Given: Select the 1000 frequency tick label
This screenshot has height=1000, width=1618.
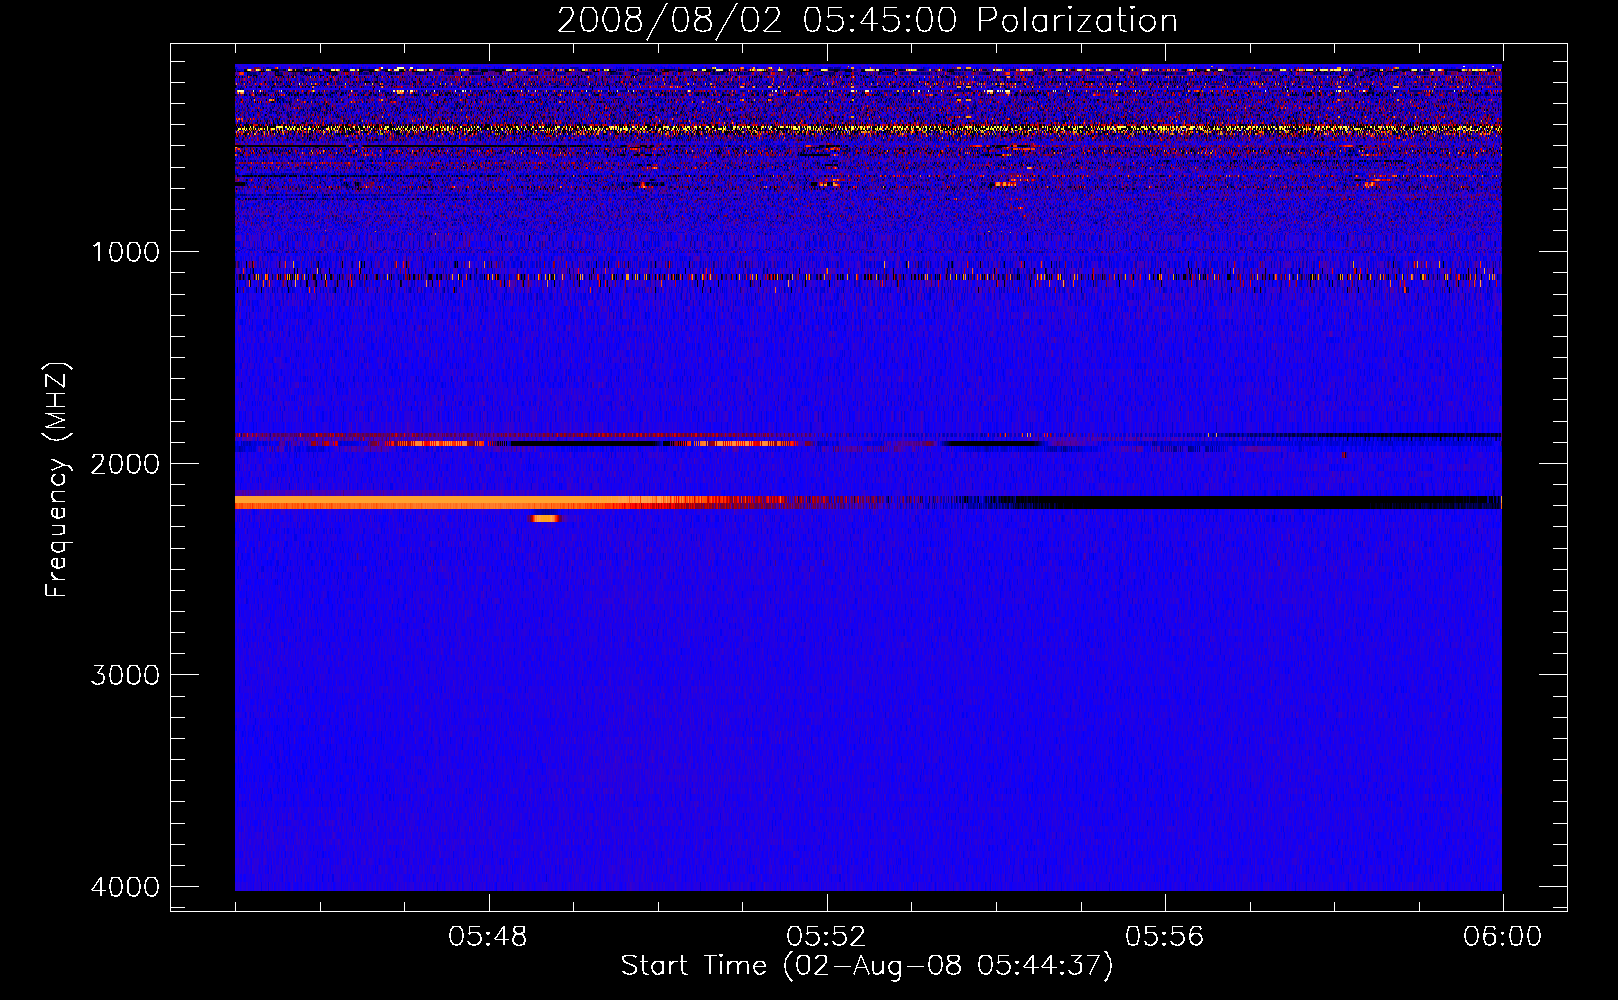Looking at the screenshot, I should tap(125, 252).
